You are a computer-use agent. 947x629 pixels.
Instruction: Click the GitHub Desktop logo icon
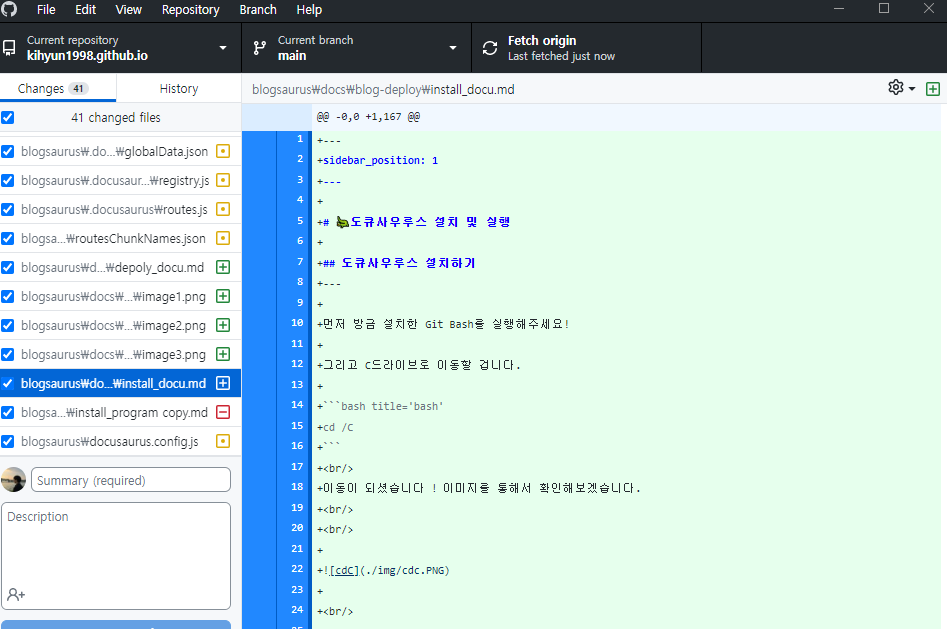point(9,9)
